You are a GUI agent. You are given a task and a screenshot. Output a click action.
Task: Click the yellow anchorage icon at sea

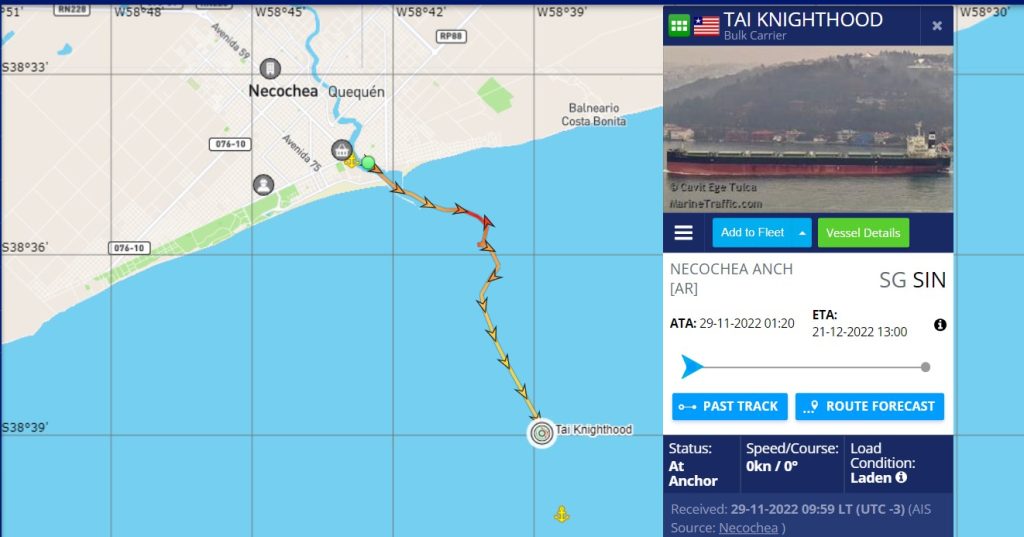pos(562,514)
